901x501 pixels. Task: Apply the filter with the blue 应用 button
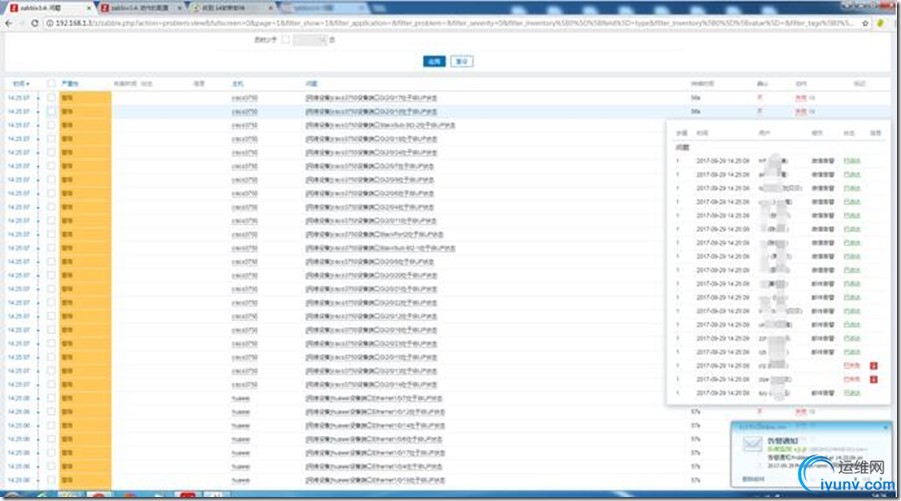click(x=434, y=61)
